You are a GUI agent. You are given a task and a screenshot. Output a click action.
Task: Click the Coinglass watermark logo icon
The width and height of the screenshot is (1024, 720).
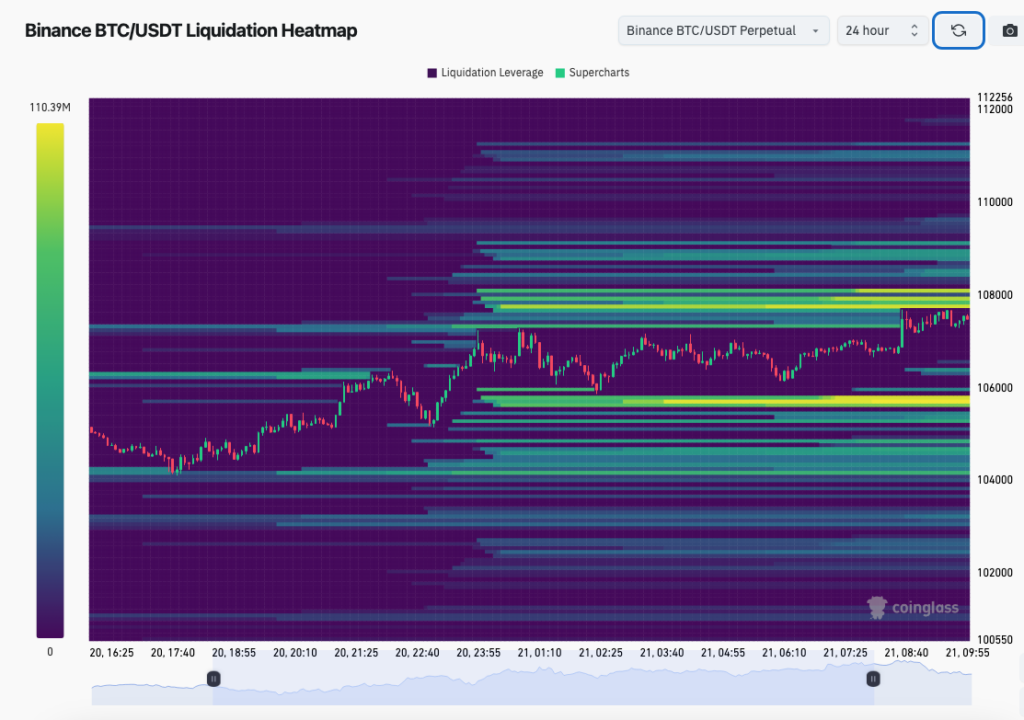875,607
